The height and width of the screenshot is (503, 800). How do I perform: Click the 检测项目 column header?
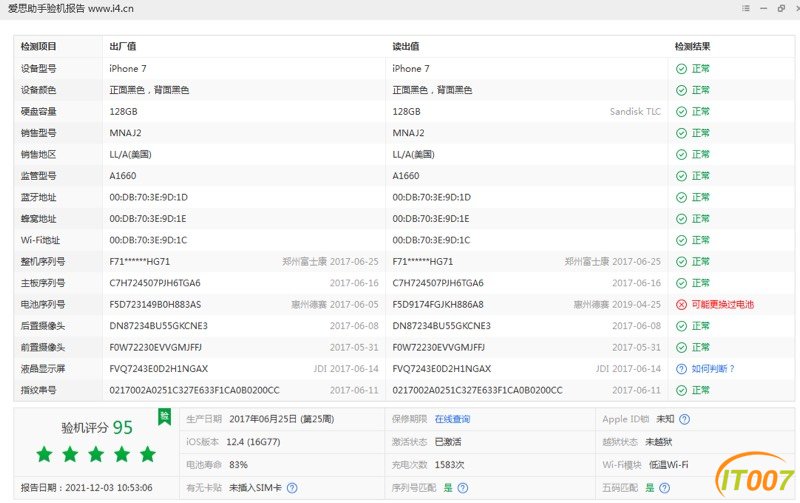point(38,46)
